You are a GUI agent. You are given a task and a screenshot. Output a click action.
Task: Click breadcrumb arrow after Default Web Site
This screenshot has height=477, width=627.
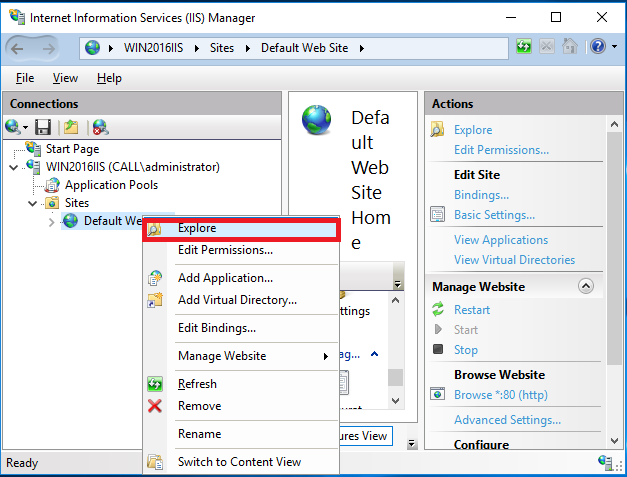pyautogui.click(x=361, y=48)
